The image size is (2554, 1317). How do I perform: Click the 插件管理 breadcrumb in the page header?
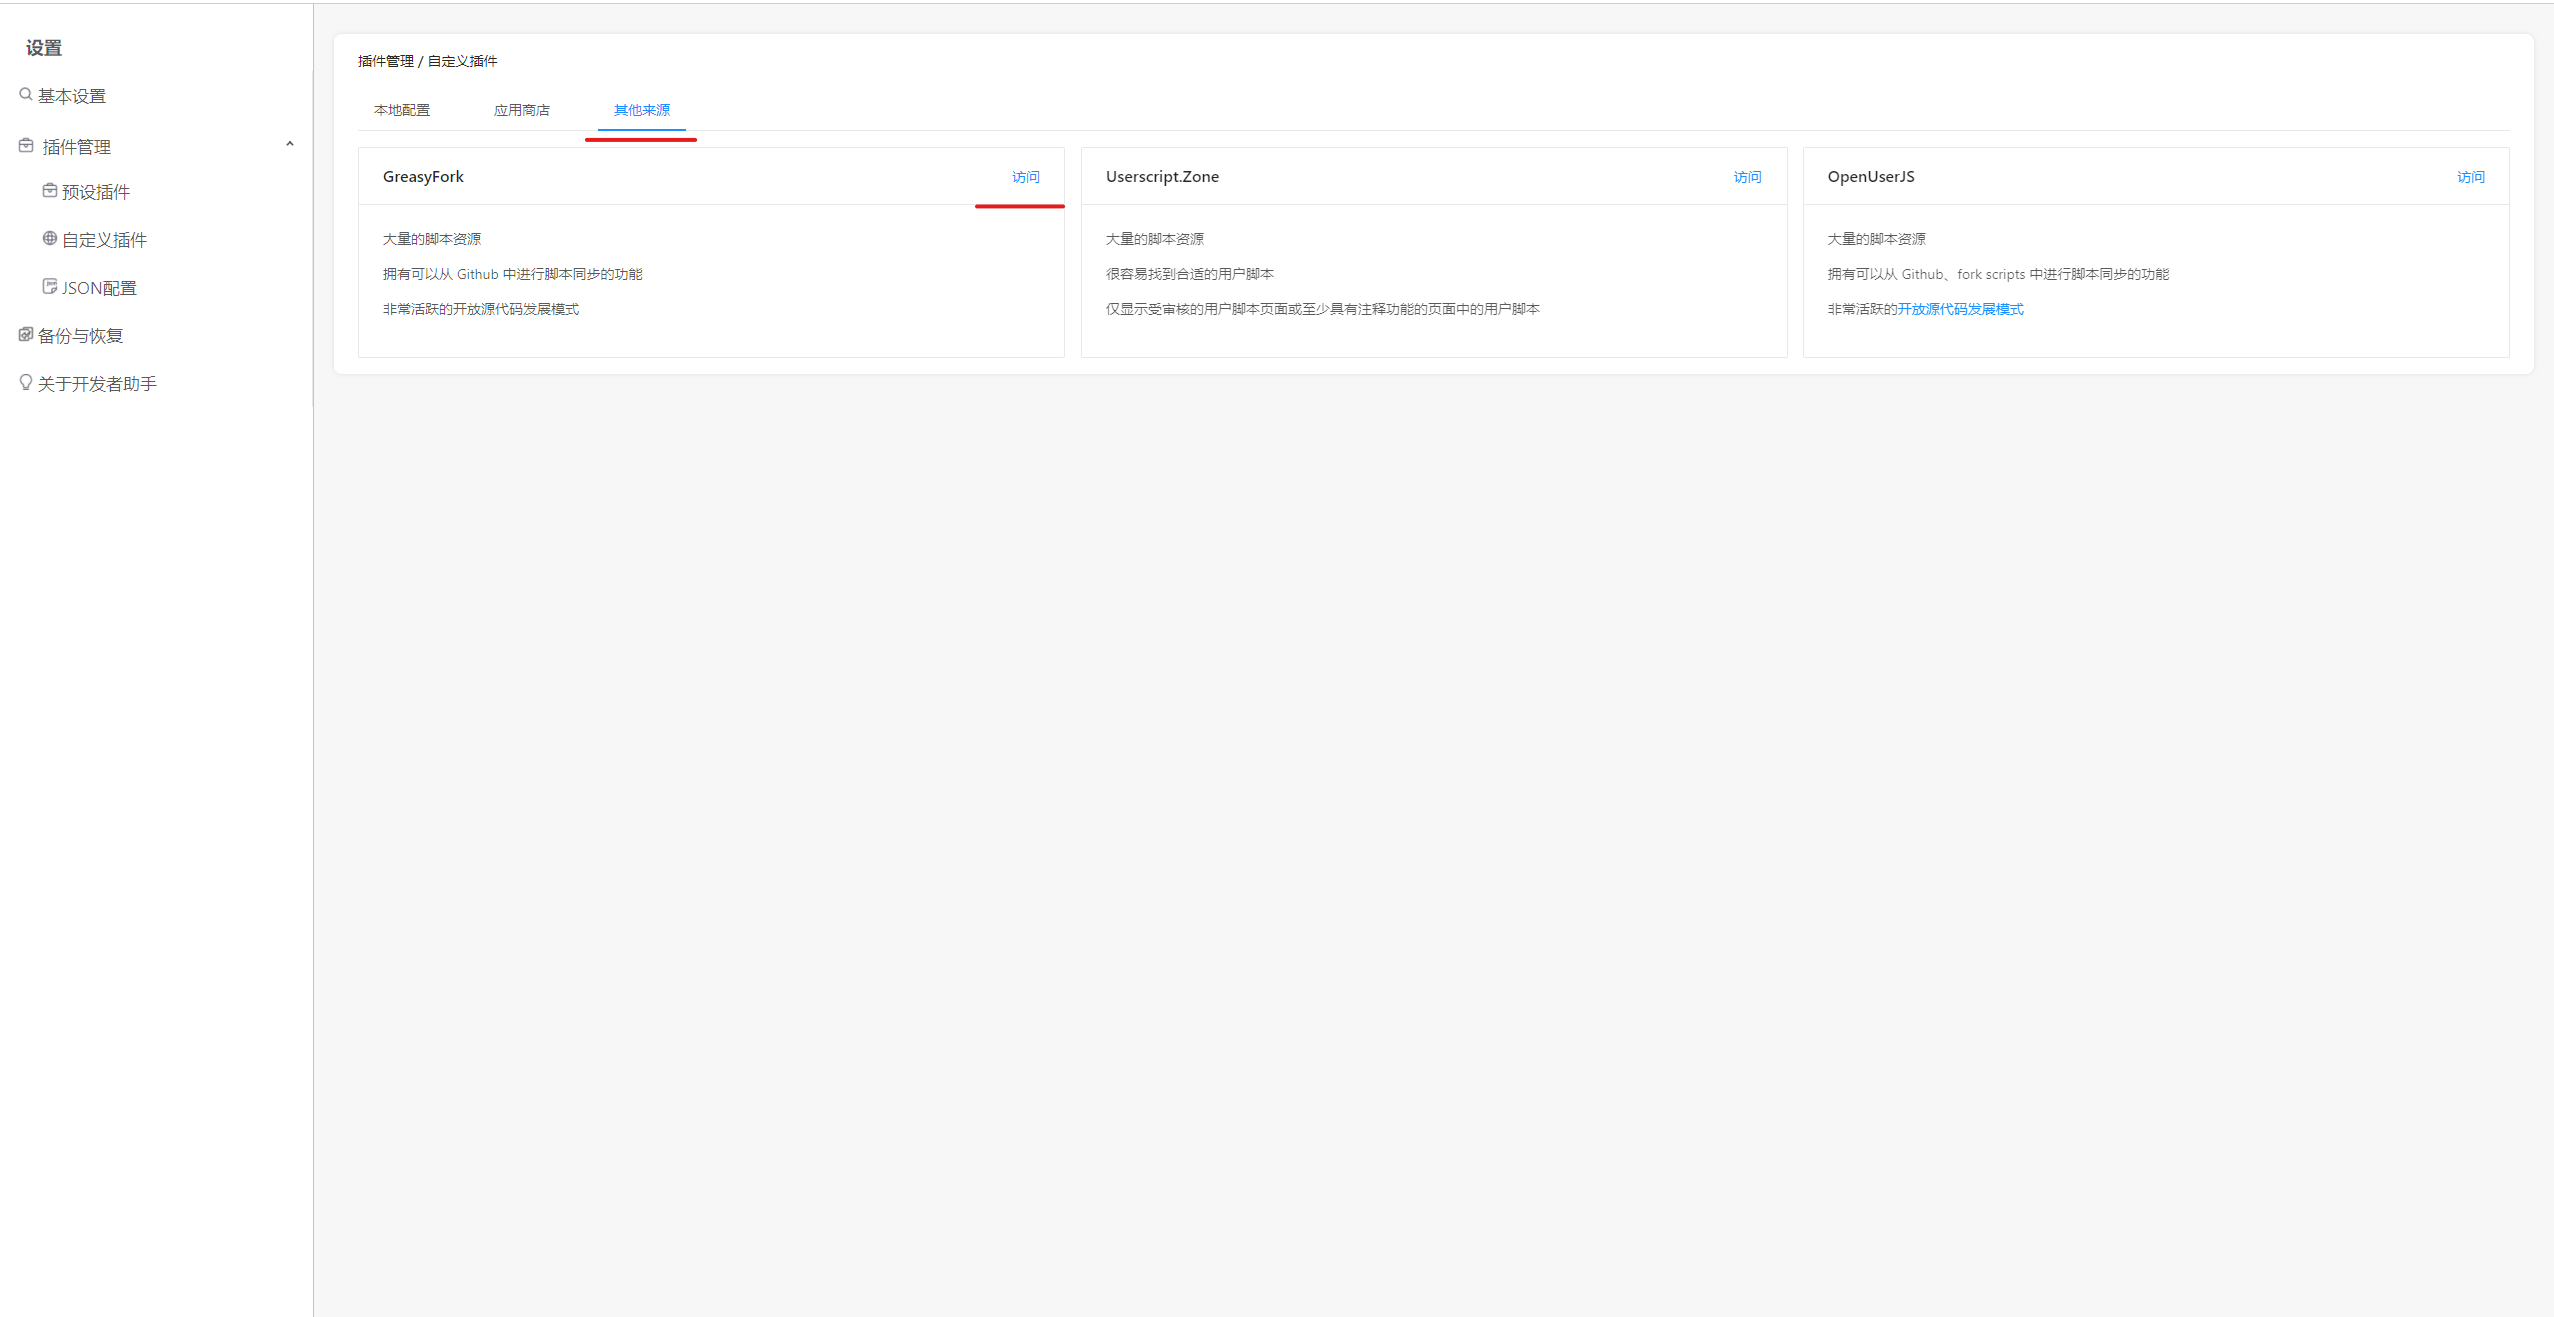click(x=386, y=61)
